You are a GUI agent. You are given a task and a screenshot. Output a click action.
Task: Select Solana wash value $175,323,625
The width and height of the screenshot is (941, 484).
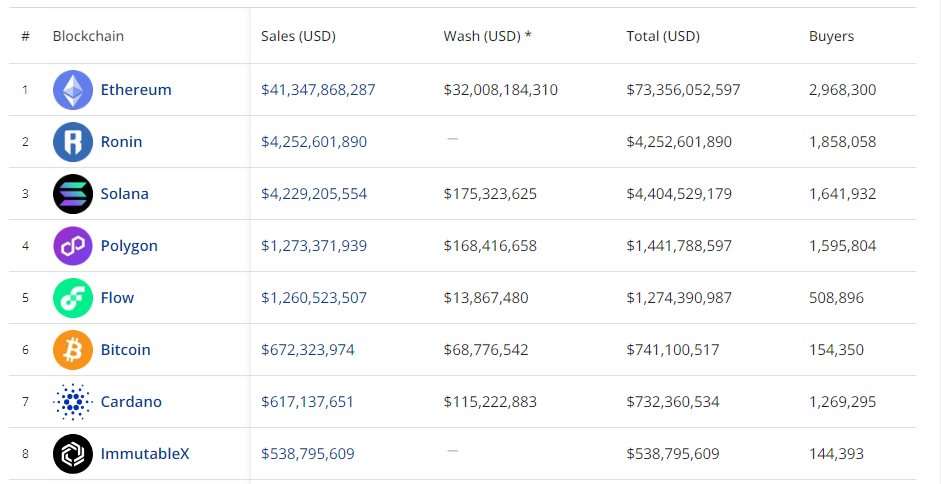[490, 194]
